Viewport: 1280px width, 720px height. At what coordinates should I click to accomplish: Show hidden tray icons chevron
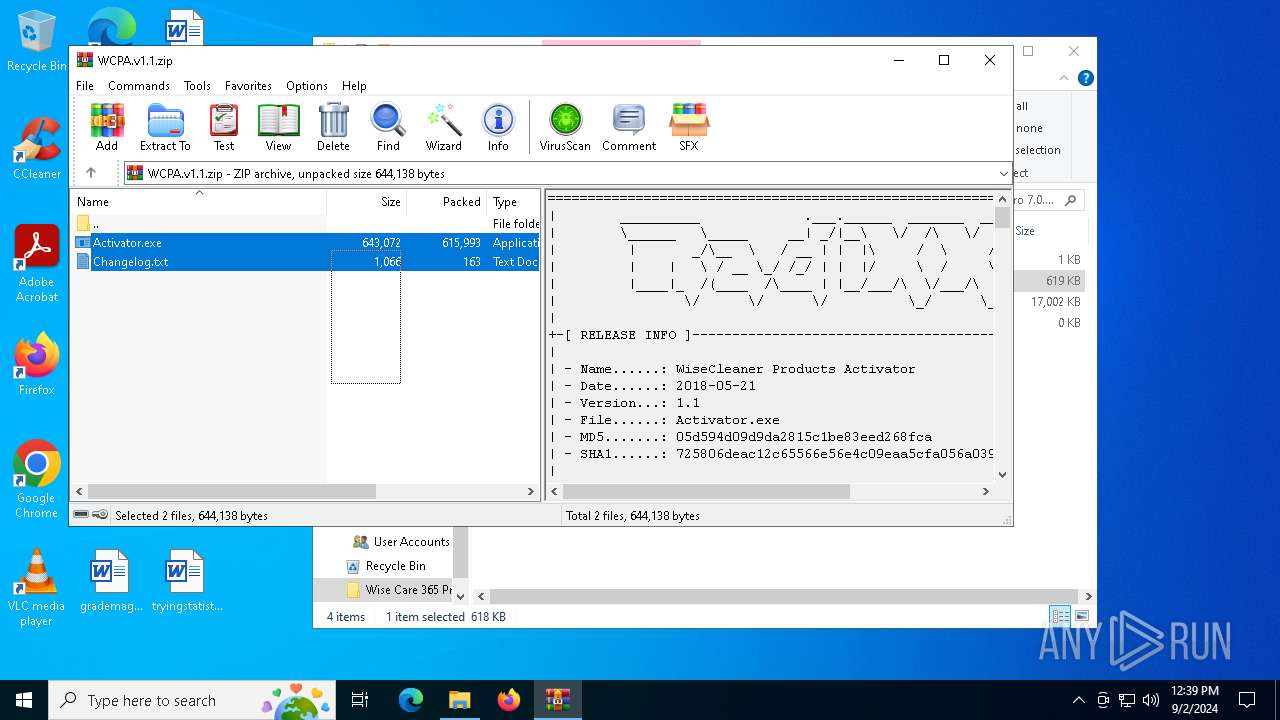pos(1078,700)
